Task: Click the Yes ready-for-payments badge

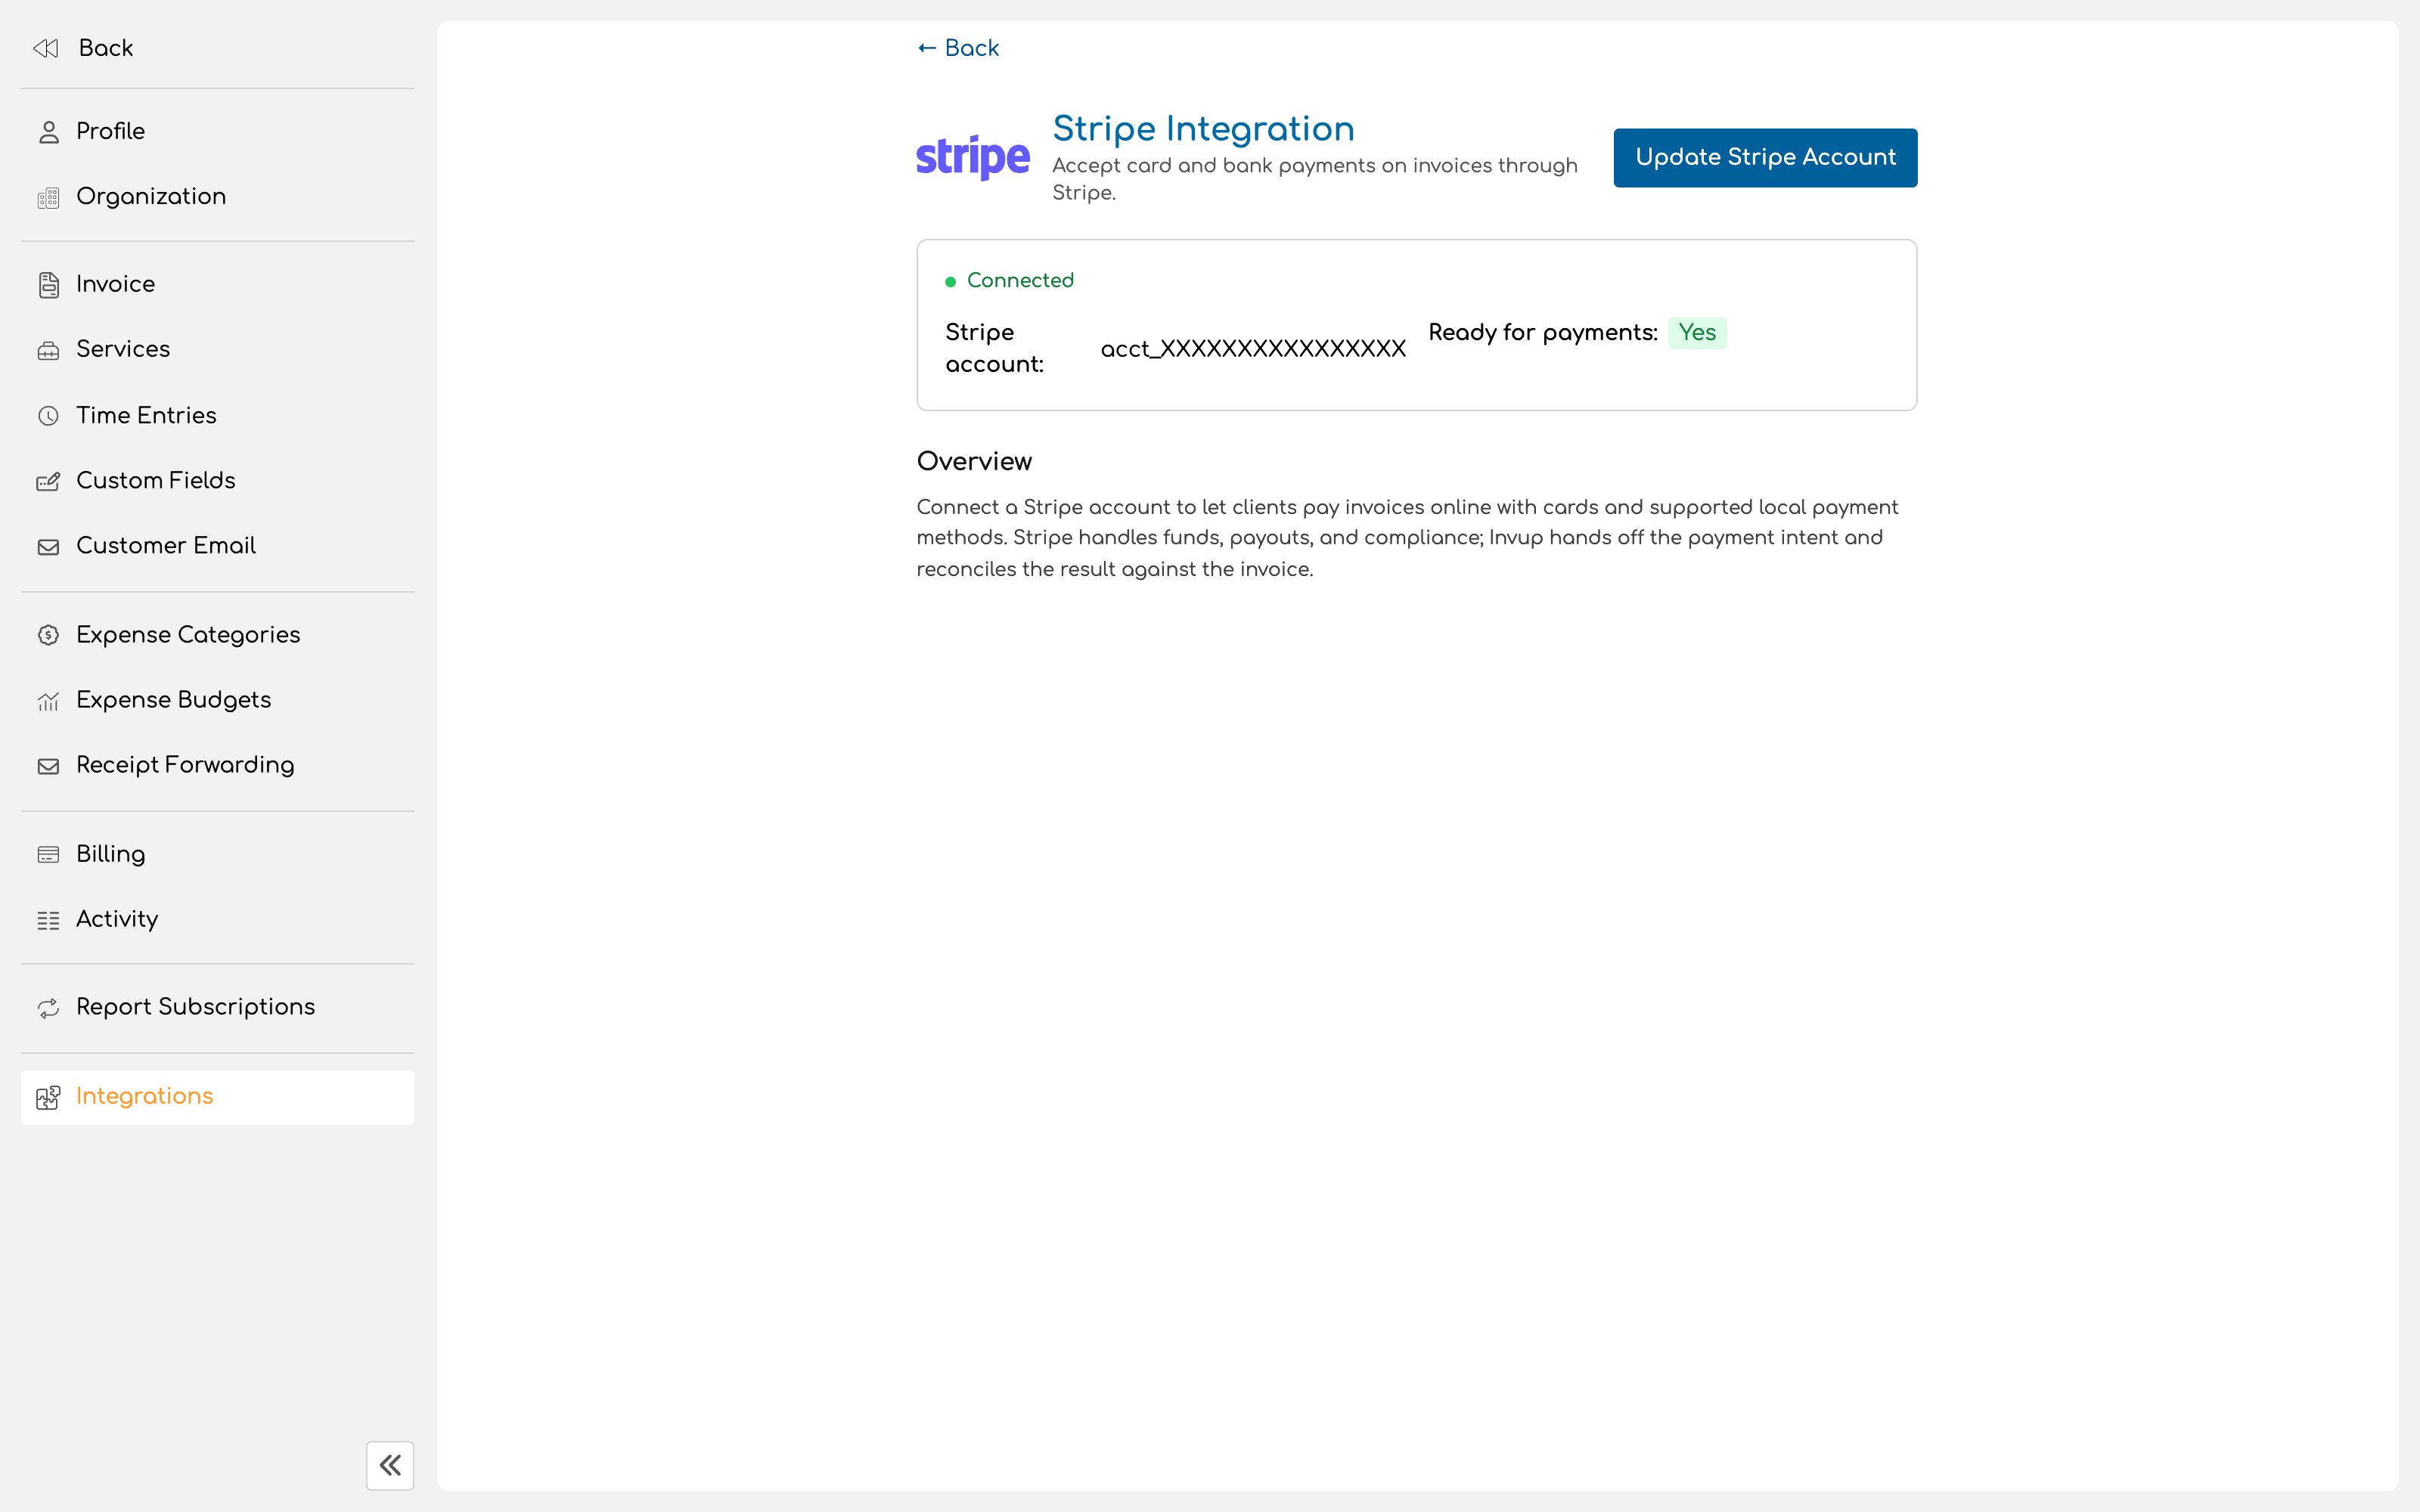Action: [1697, 333]
